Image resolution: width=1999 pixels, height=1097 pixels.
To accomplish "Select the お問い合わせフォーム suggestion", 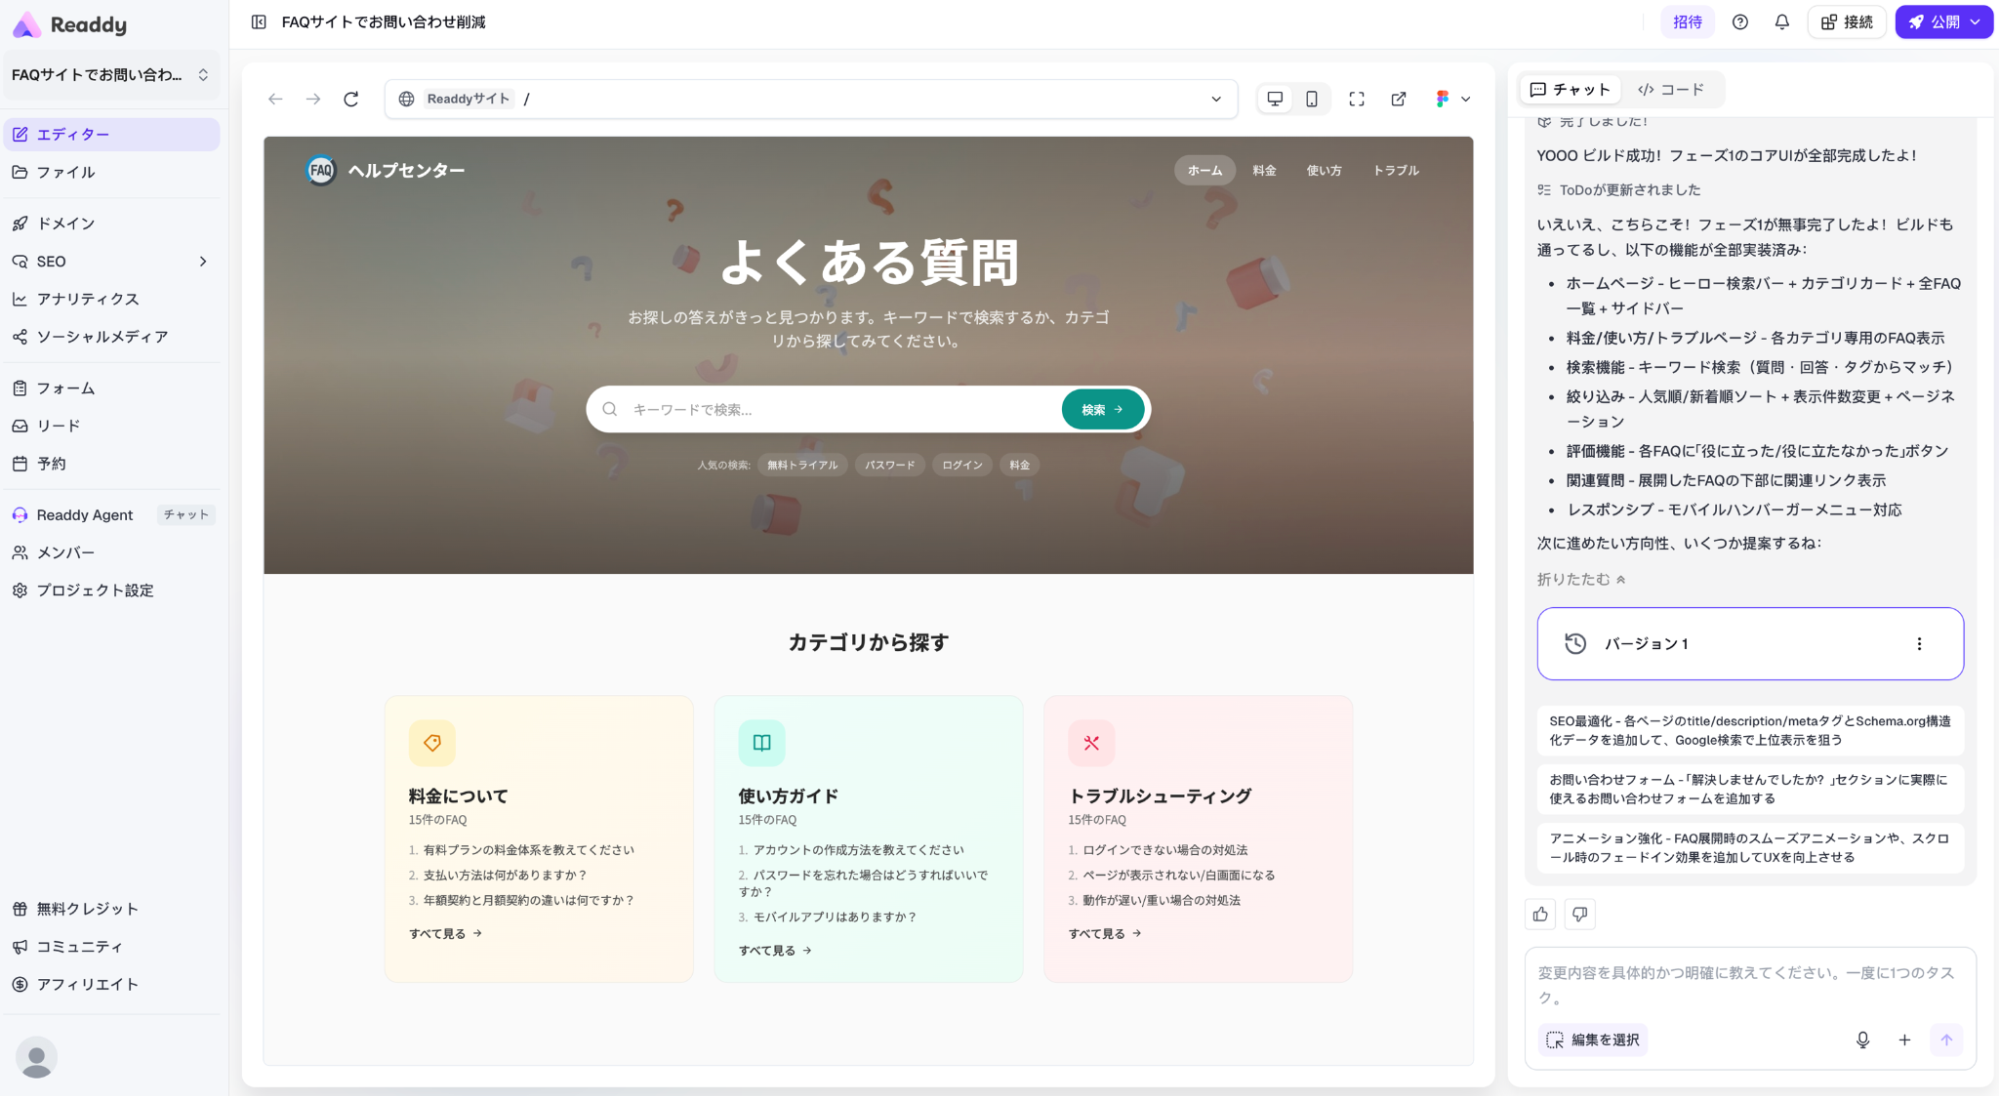I will click(1750, 789).
